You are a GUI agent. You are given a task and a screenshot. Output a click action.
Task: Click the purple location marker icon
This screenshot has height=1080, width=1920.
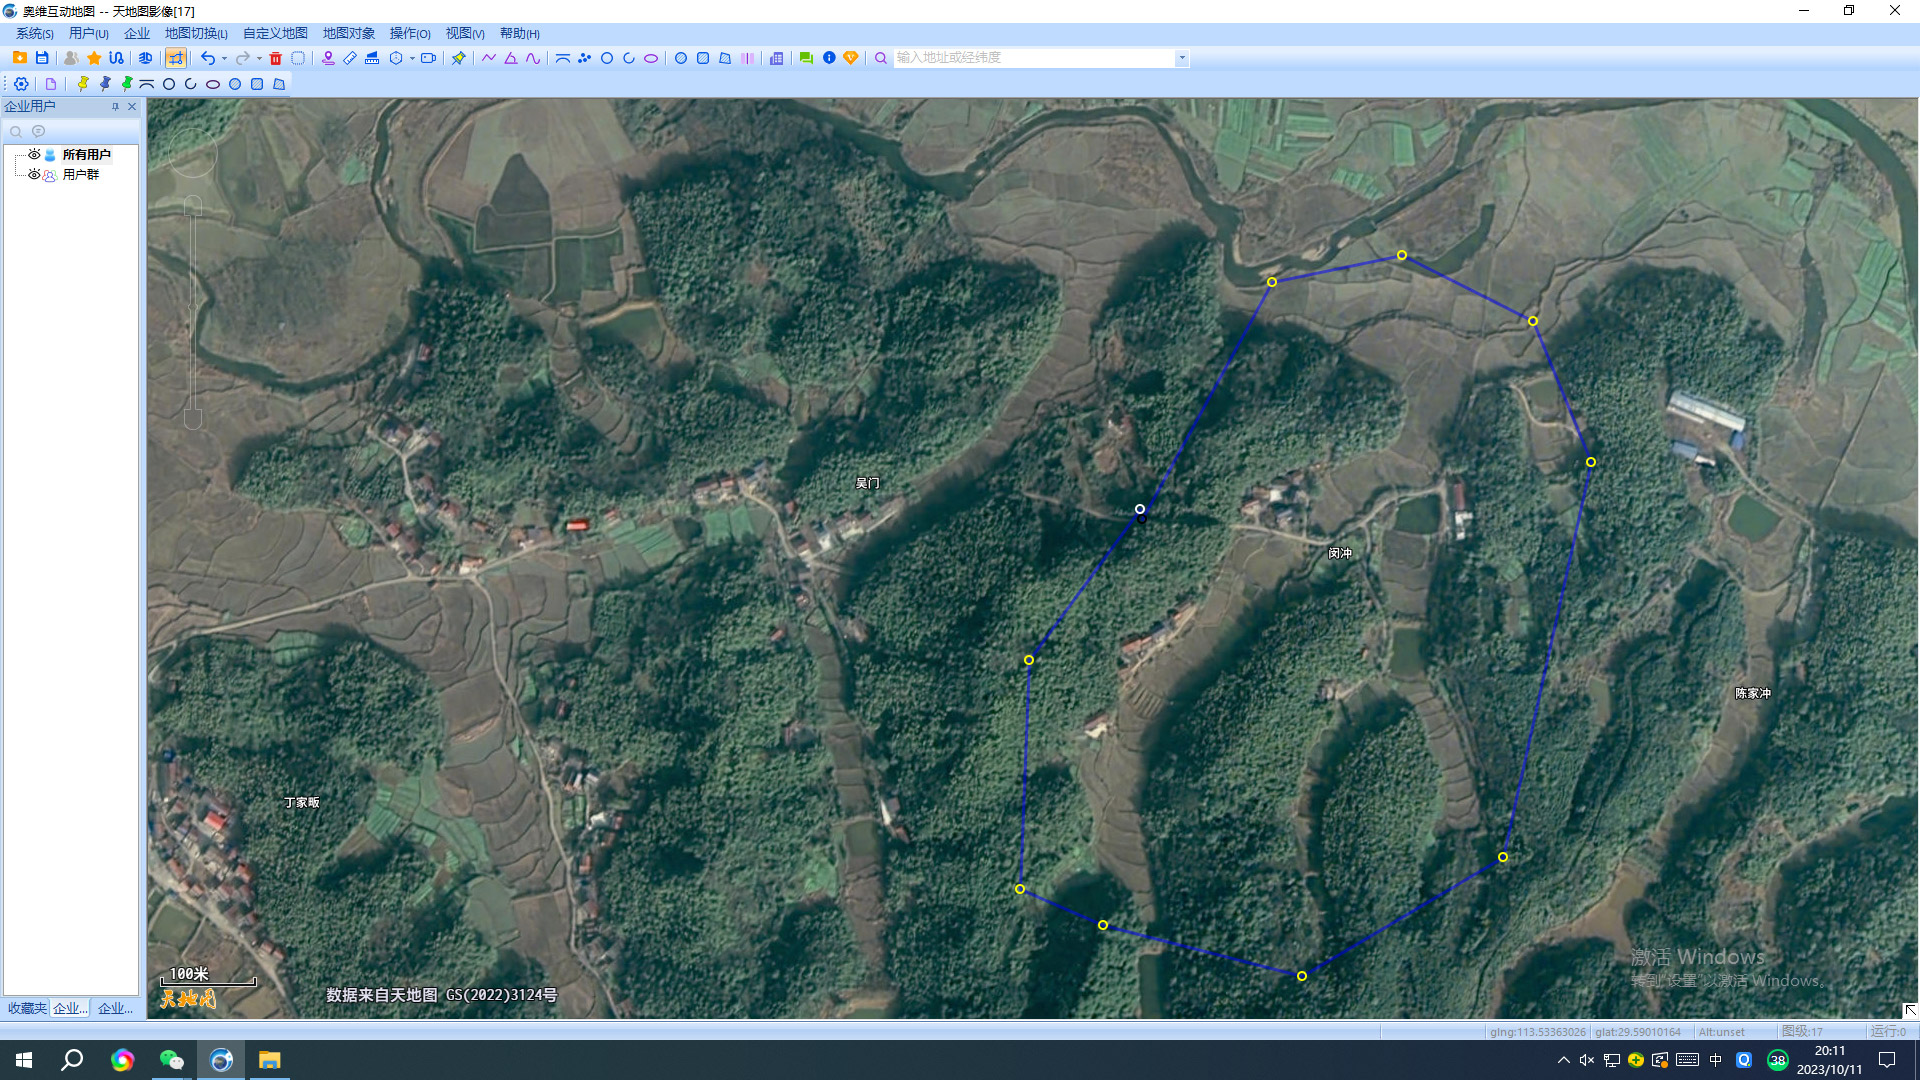(328, 58)
